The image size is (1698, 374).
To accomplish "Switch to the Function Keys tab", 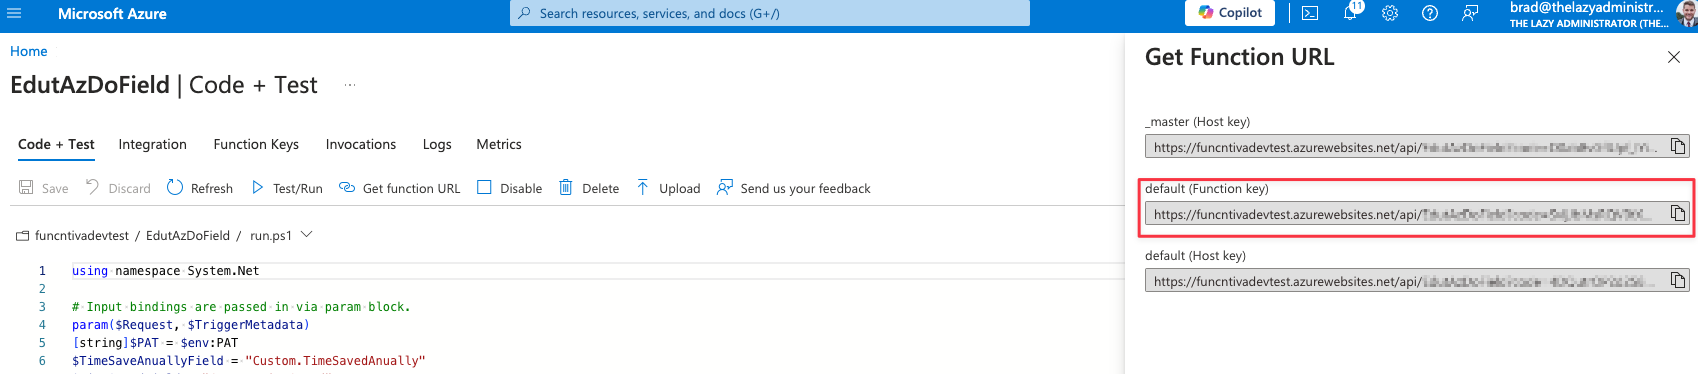I will click(x=256, y=144).
